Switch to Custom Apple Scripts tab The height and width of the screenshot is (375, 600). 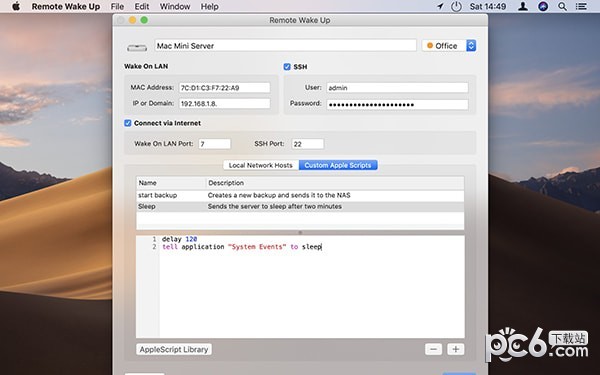coord(338,165)
